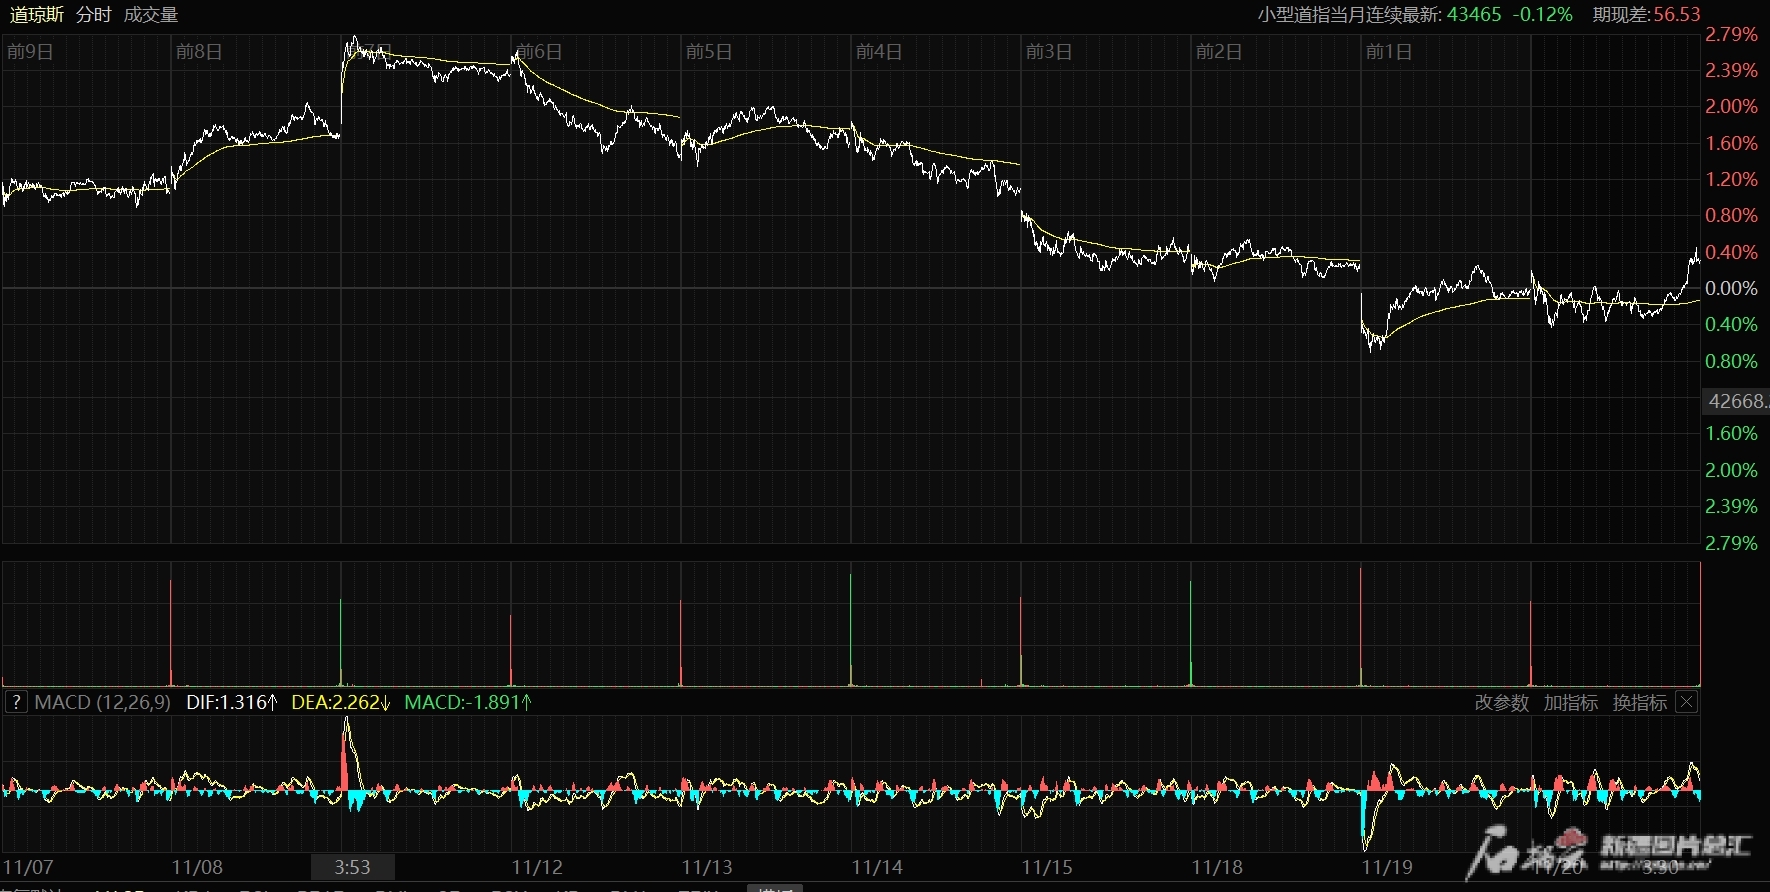Click the 前6日 day header
Image resolution: width=1770 pixels, height=892 pixels.
click(x=539, y=52)
